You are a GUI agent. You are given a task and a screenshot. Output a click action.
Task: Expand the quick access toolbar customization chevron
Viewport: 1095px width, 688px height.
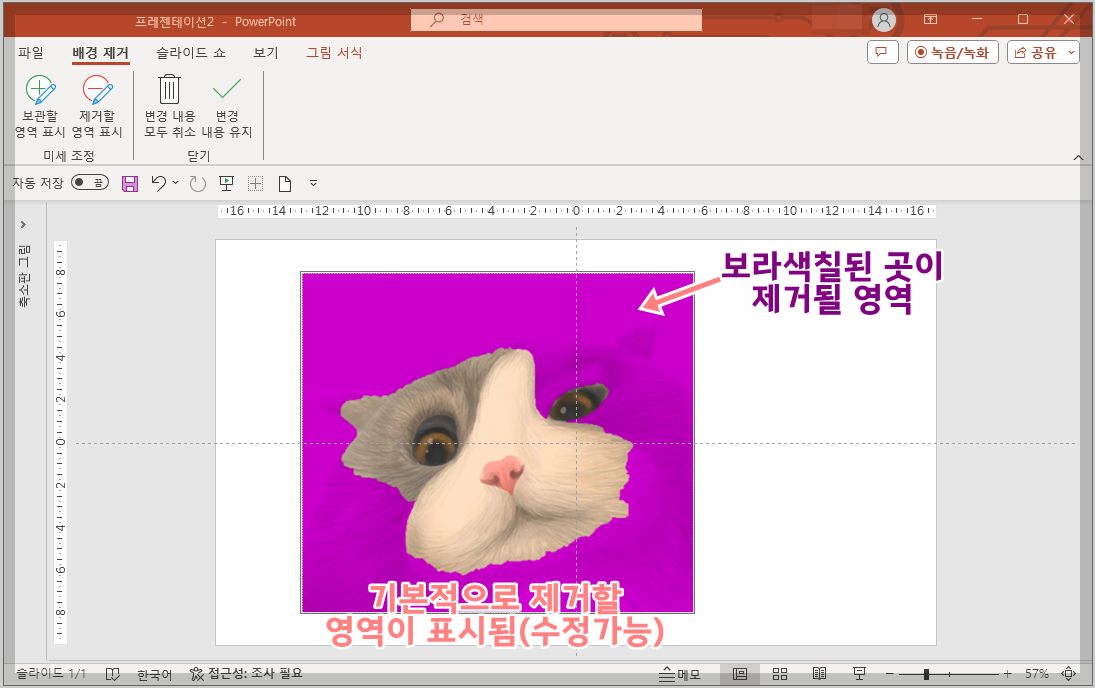click(x=313, y=183)
